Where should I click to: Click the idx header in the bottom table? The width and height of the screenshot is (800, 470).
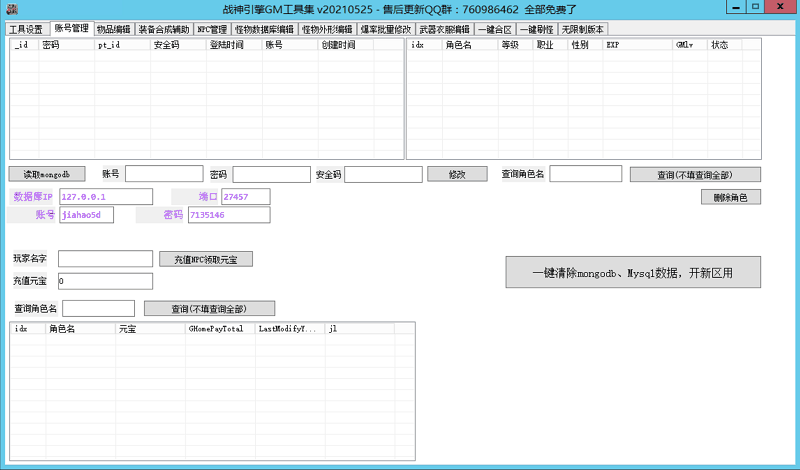click(28, 329)
